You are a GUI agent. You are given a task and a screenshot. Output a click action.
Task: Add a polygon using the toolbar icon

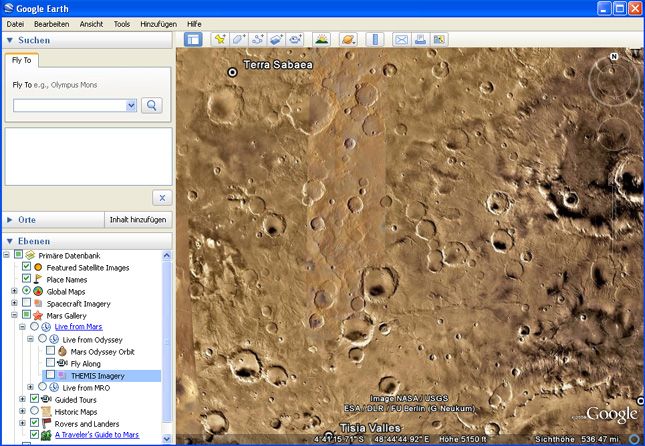(239, 40)
